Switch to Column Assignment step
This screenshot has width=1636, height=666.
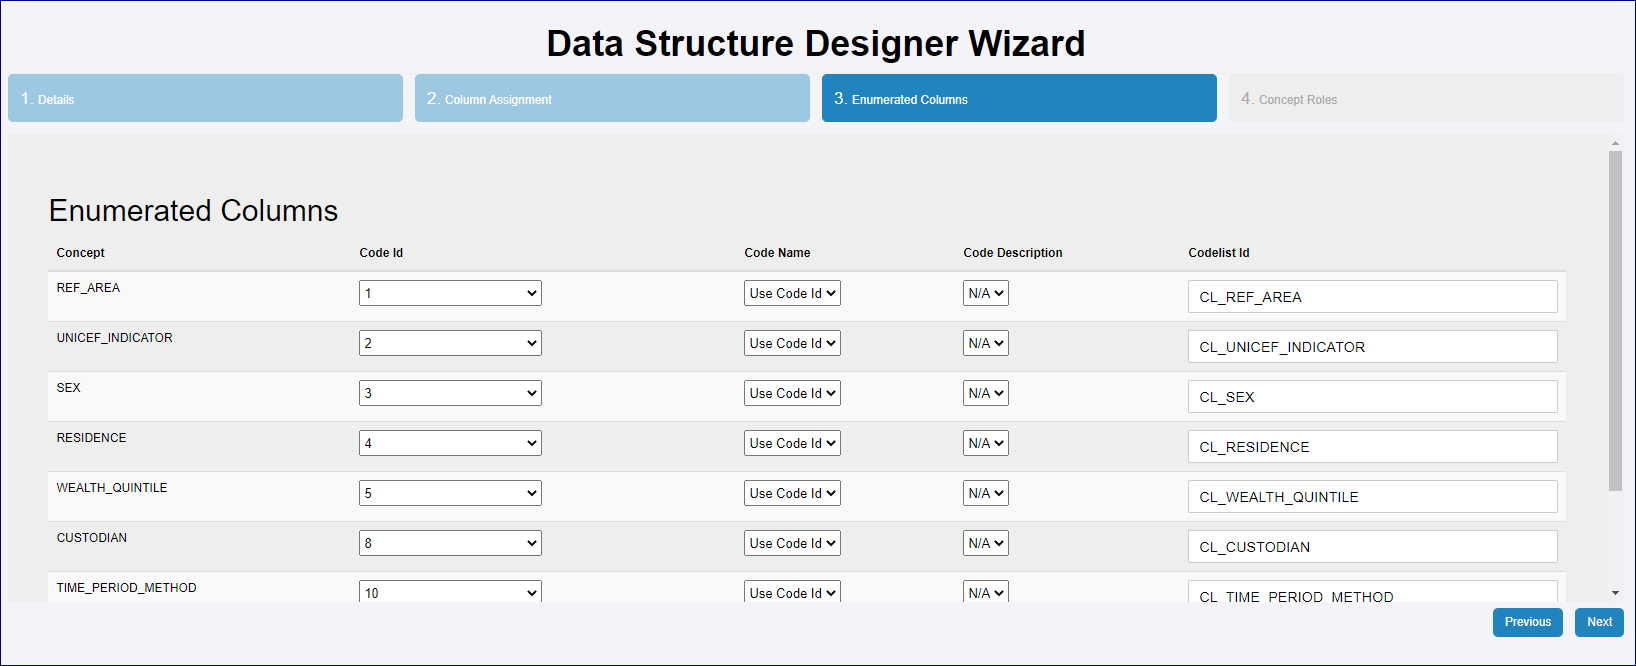tap(612, 98)
